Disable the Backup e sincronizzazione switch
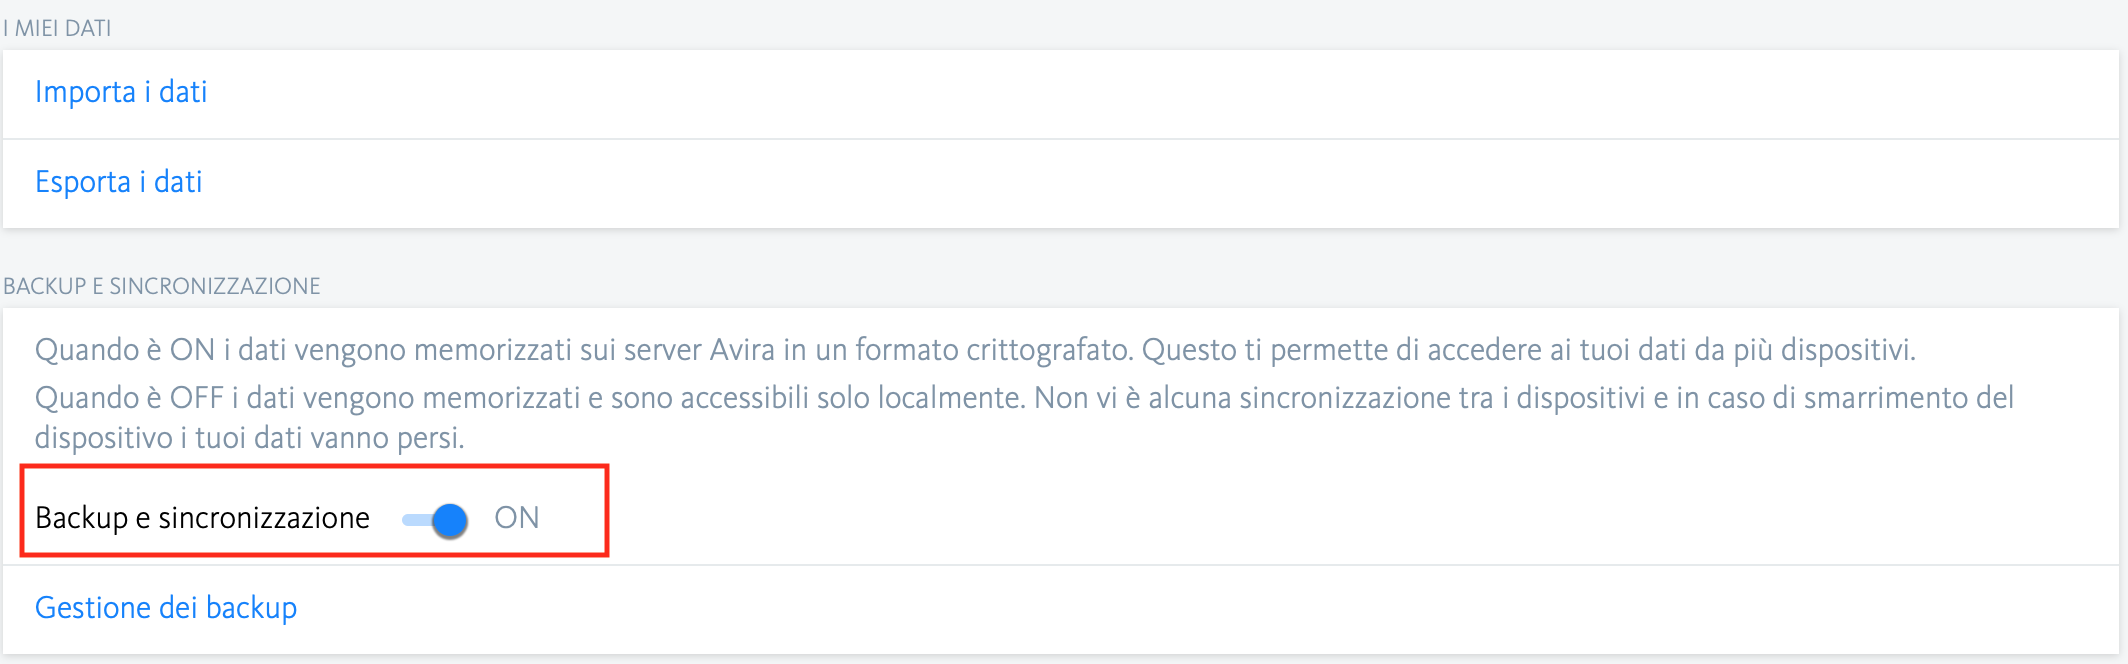The height and width of the screenshot is (664, 2128). 435,519
